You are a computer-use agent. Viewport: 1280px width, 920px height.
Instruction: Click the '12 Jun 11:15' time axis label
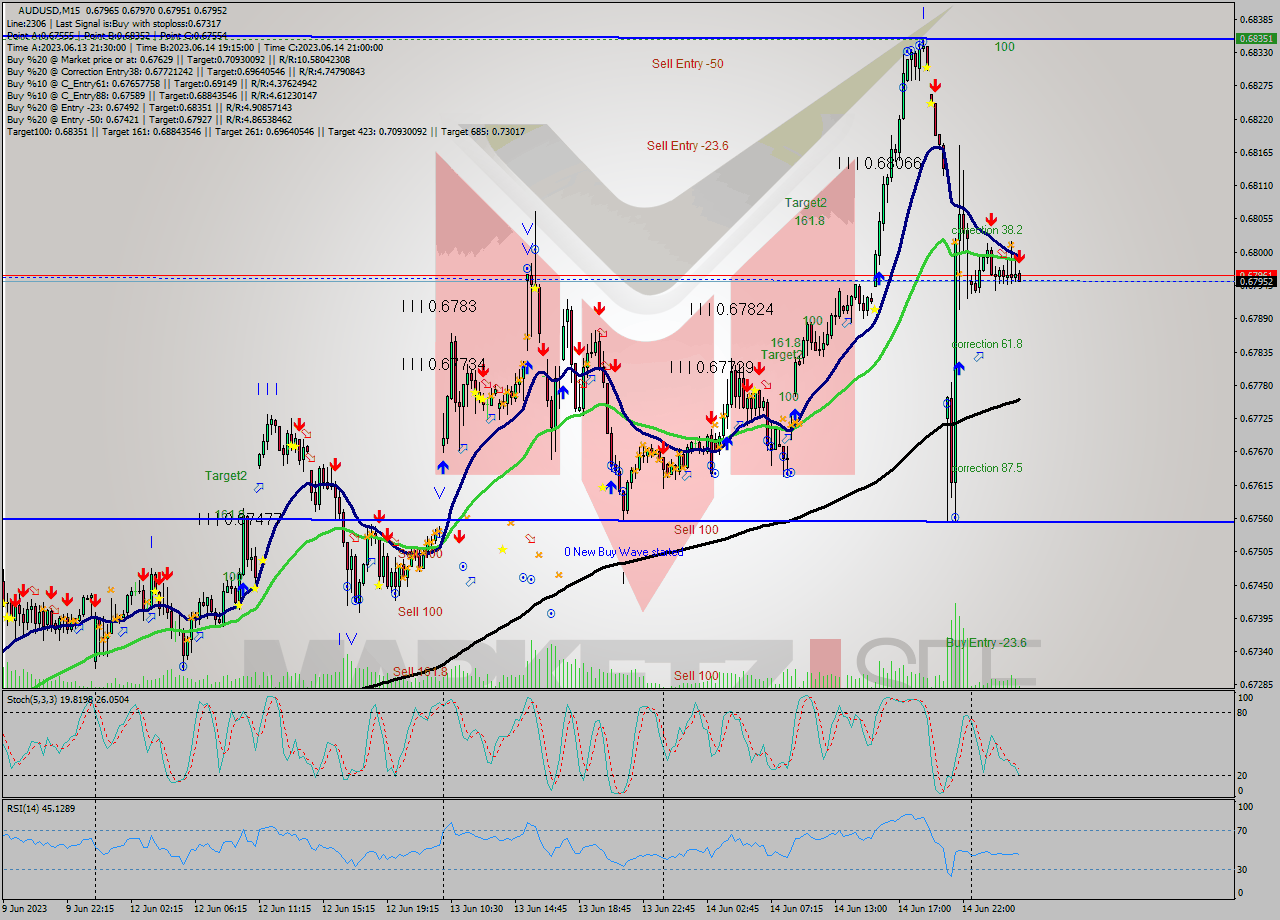coord(285,909)
